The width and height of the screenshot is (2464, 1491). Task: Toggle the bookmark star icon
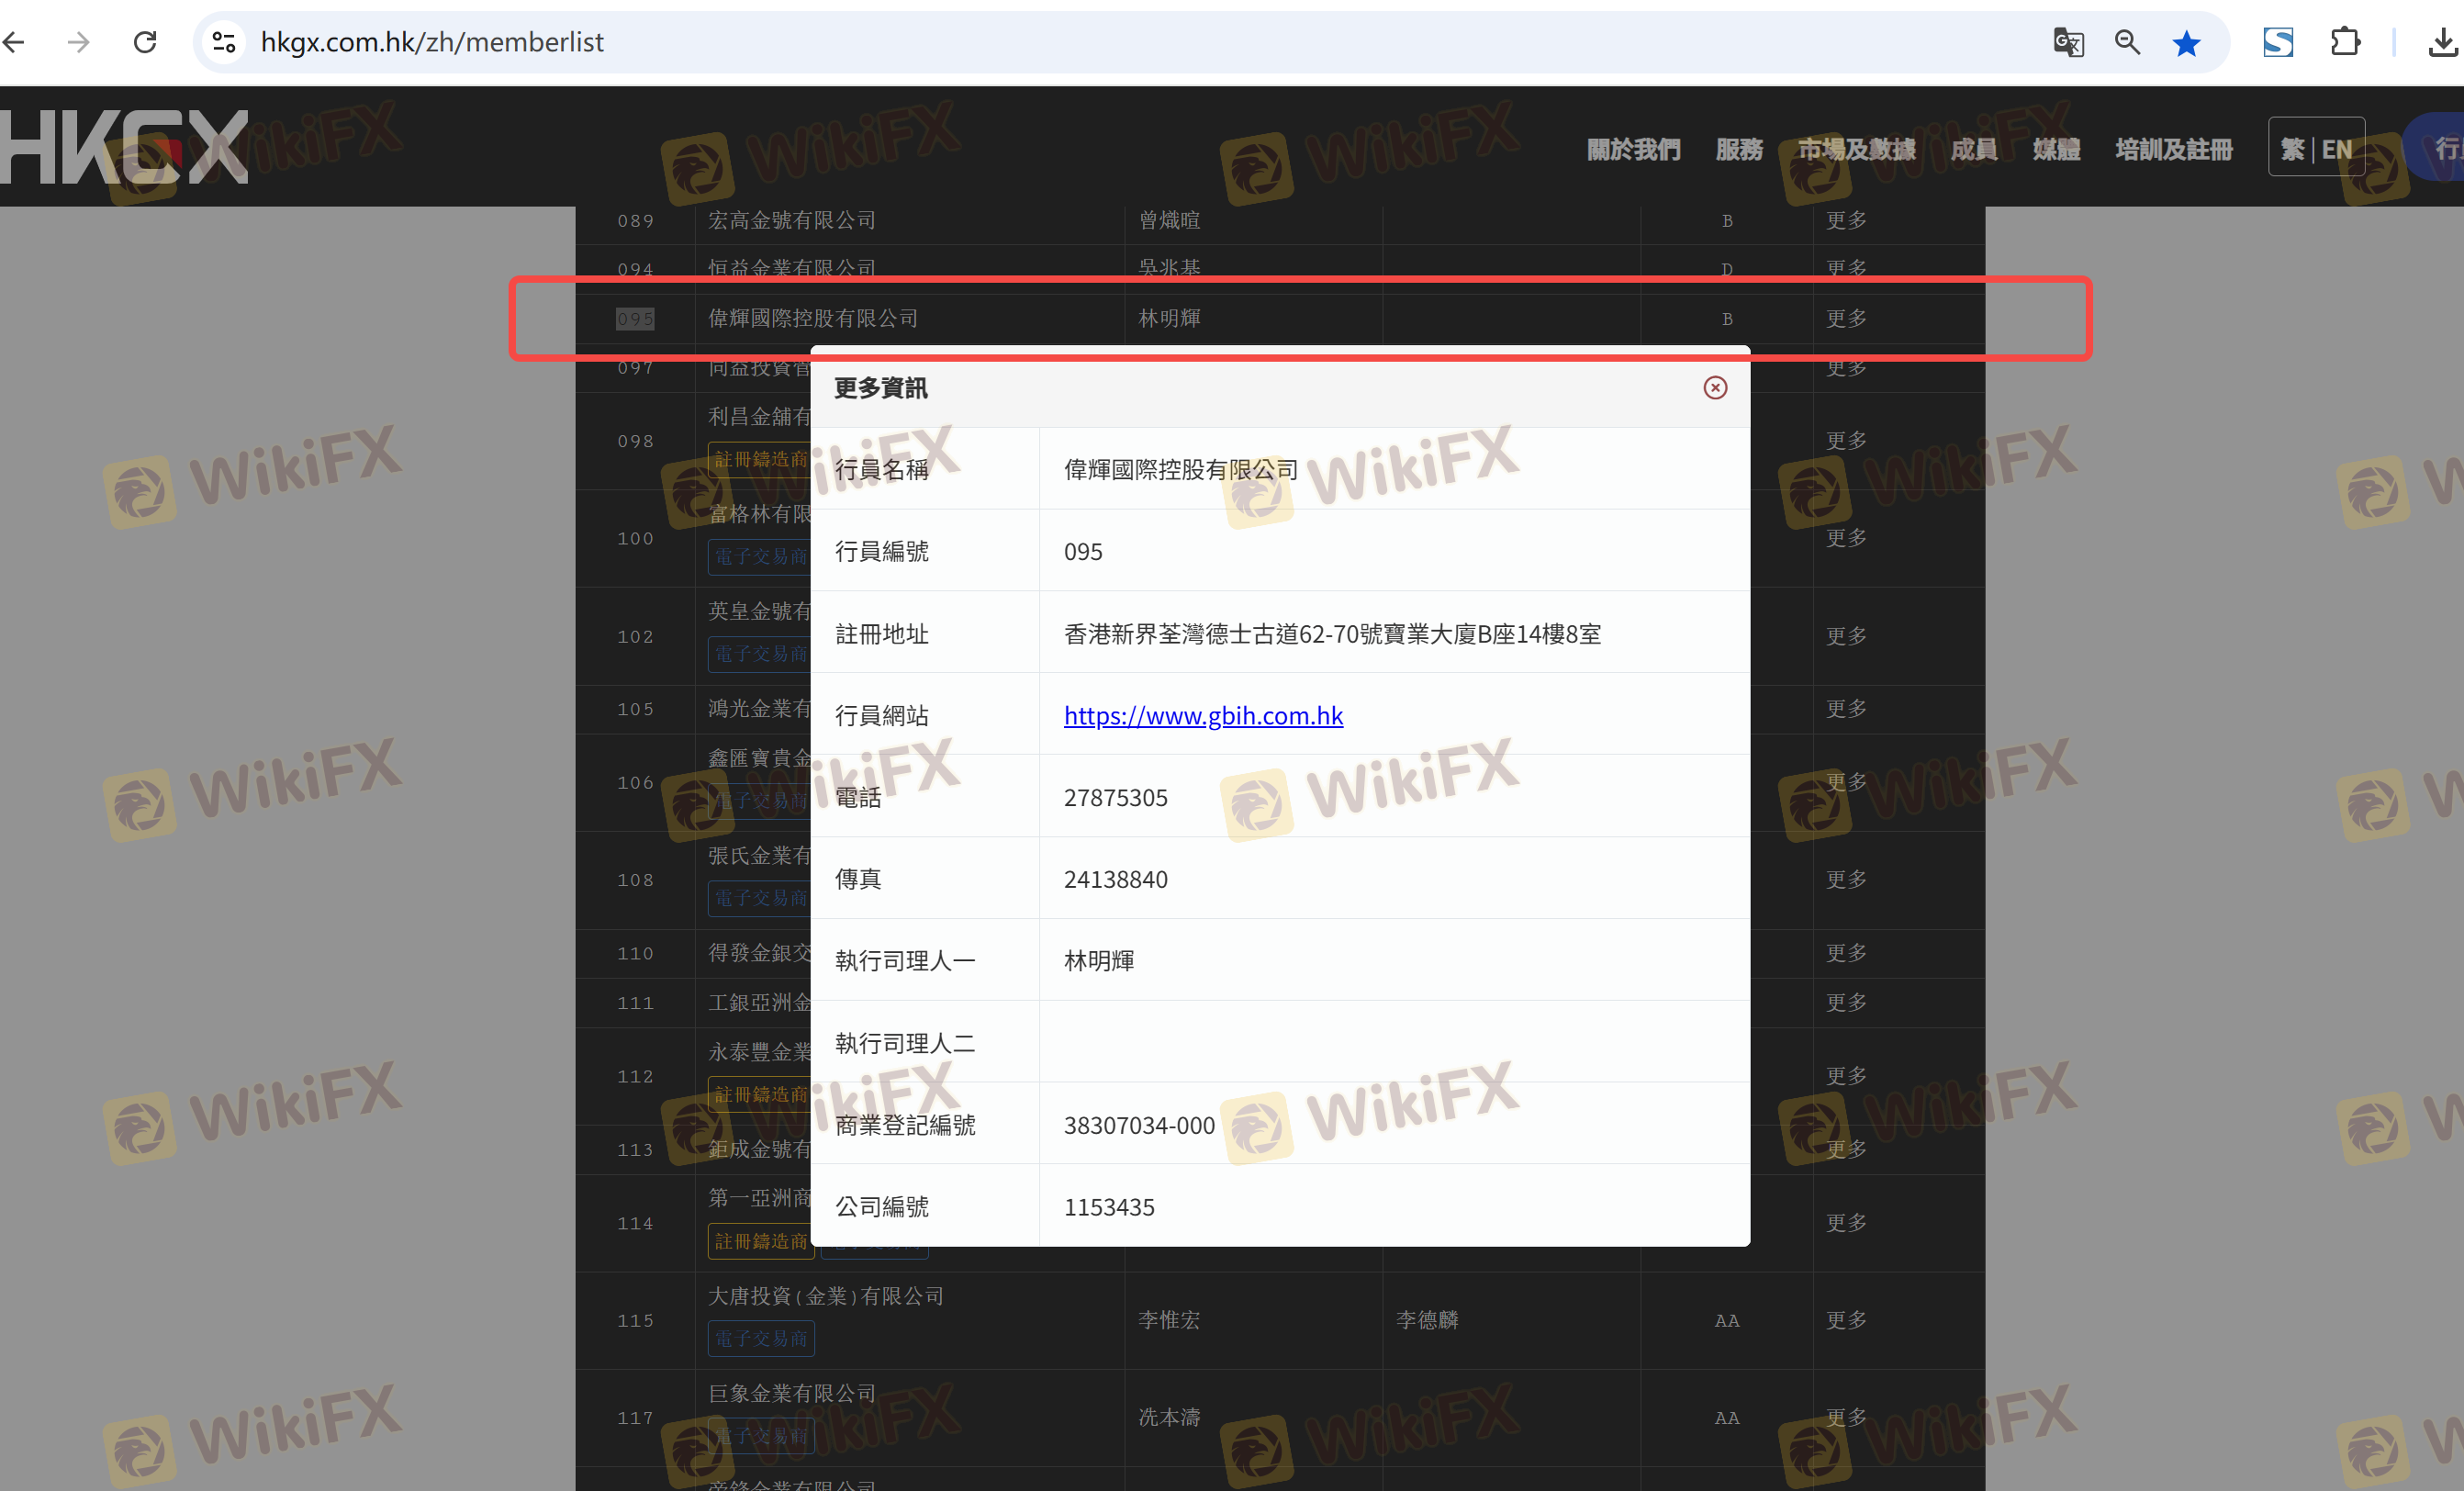(2186, 43)
